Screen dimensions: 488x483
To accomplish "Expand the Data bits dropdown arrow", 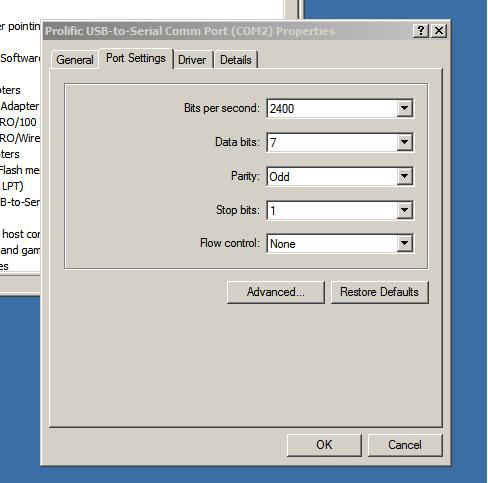I will pyautogui.click(x=404, y=142).
